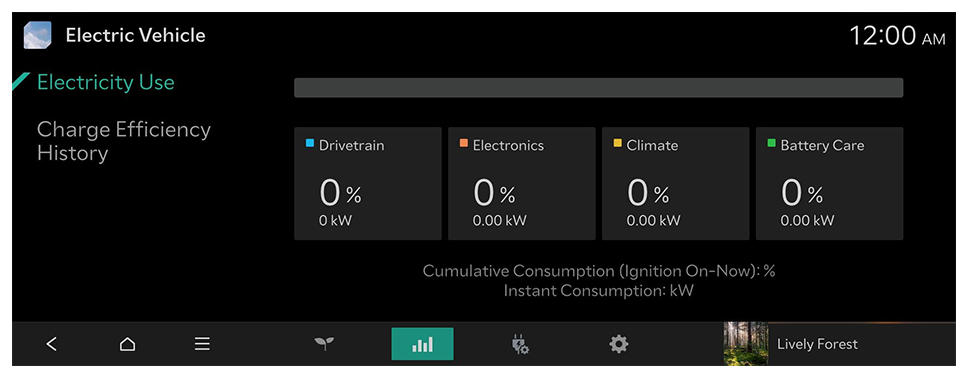Image resolution: width=968 pixels, height=378 pixels.
Task: Tap the Electronics consumption card
Action: 522,183
